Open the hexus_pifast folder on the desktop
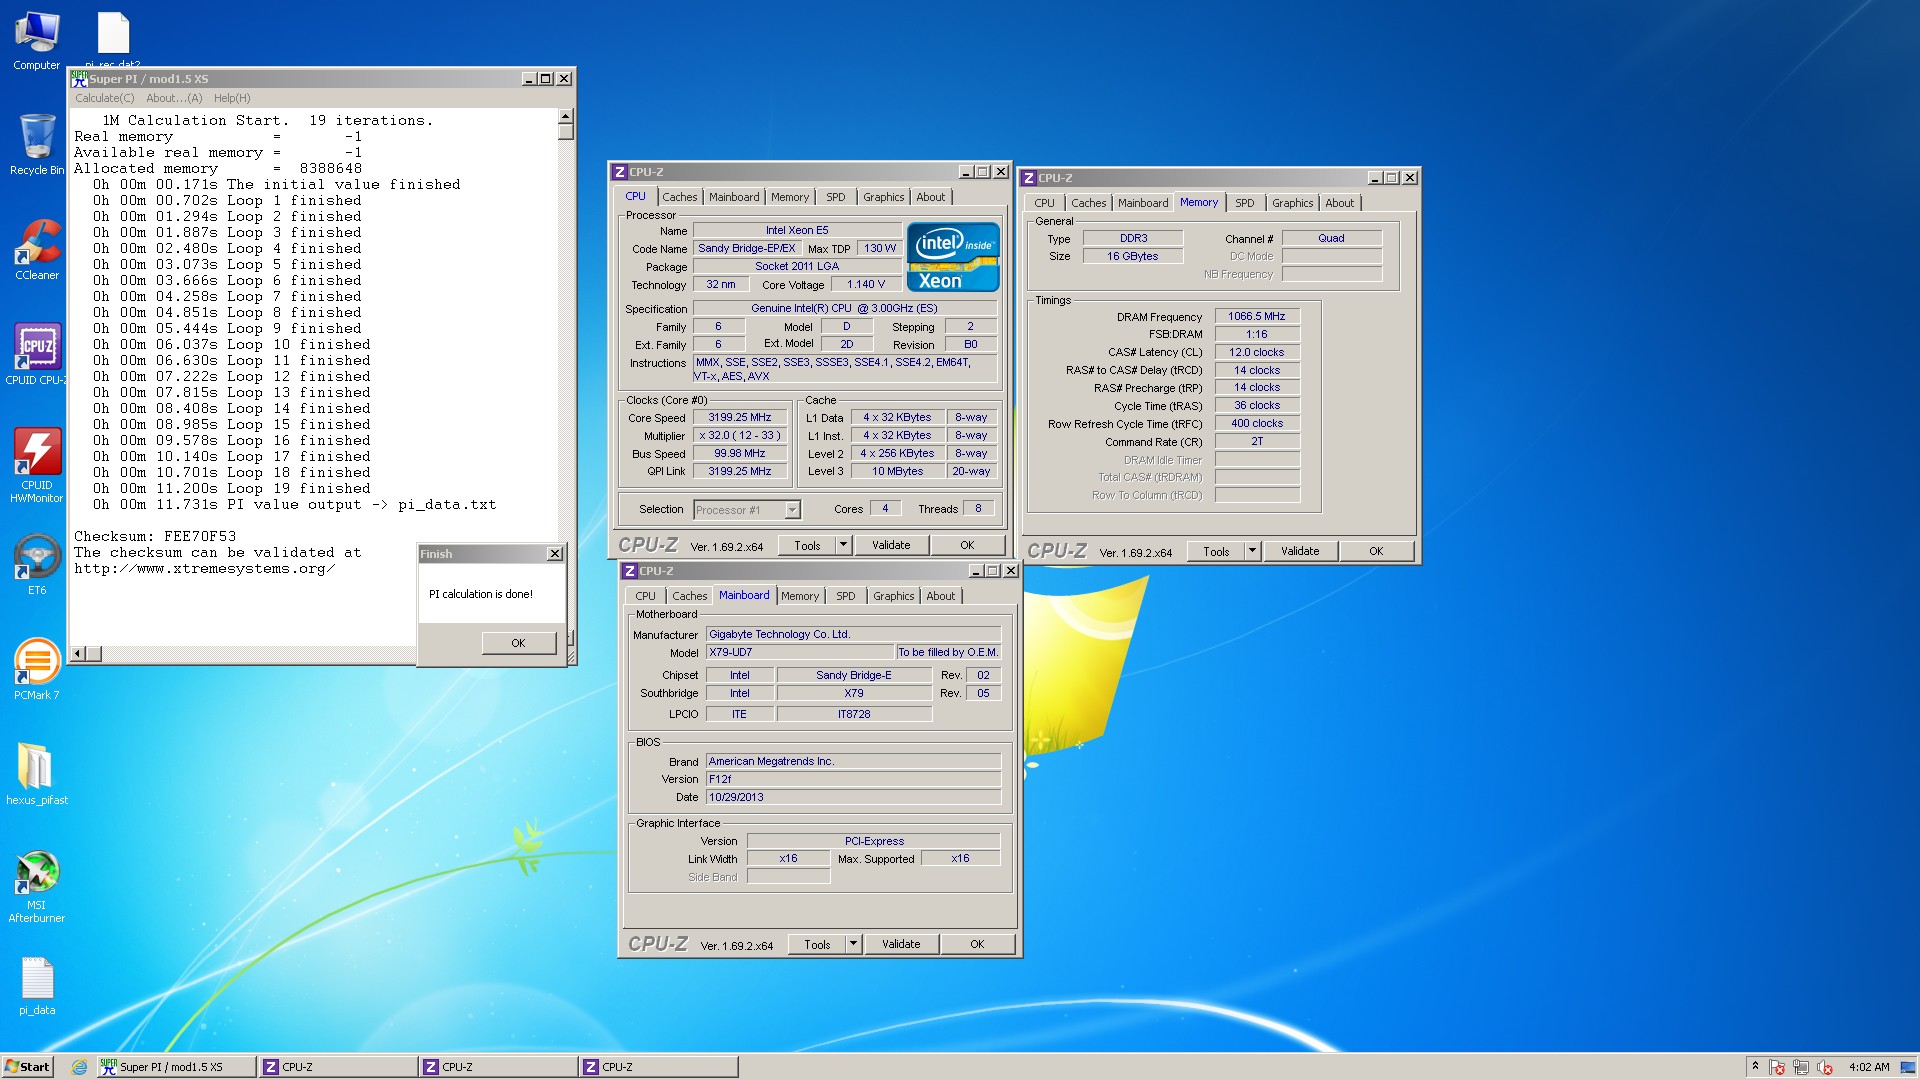This screenshot has width=1920, height=1080. (x=37, y=775)
